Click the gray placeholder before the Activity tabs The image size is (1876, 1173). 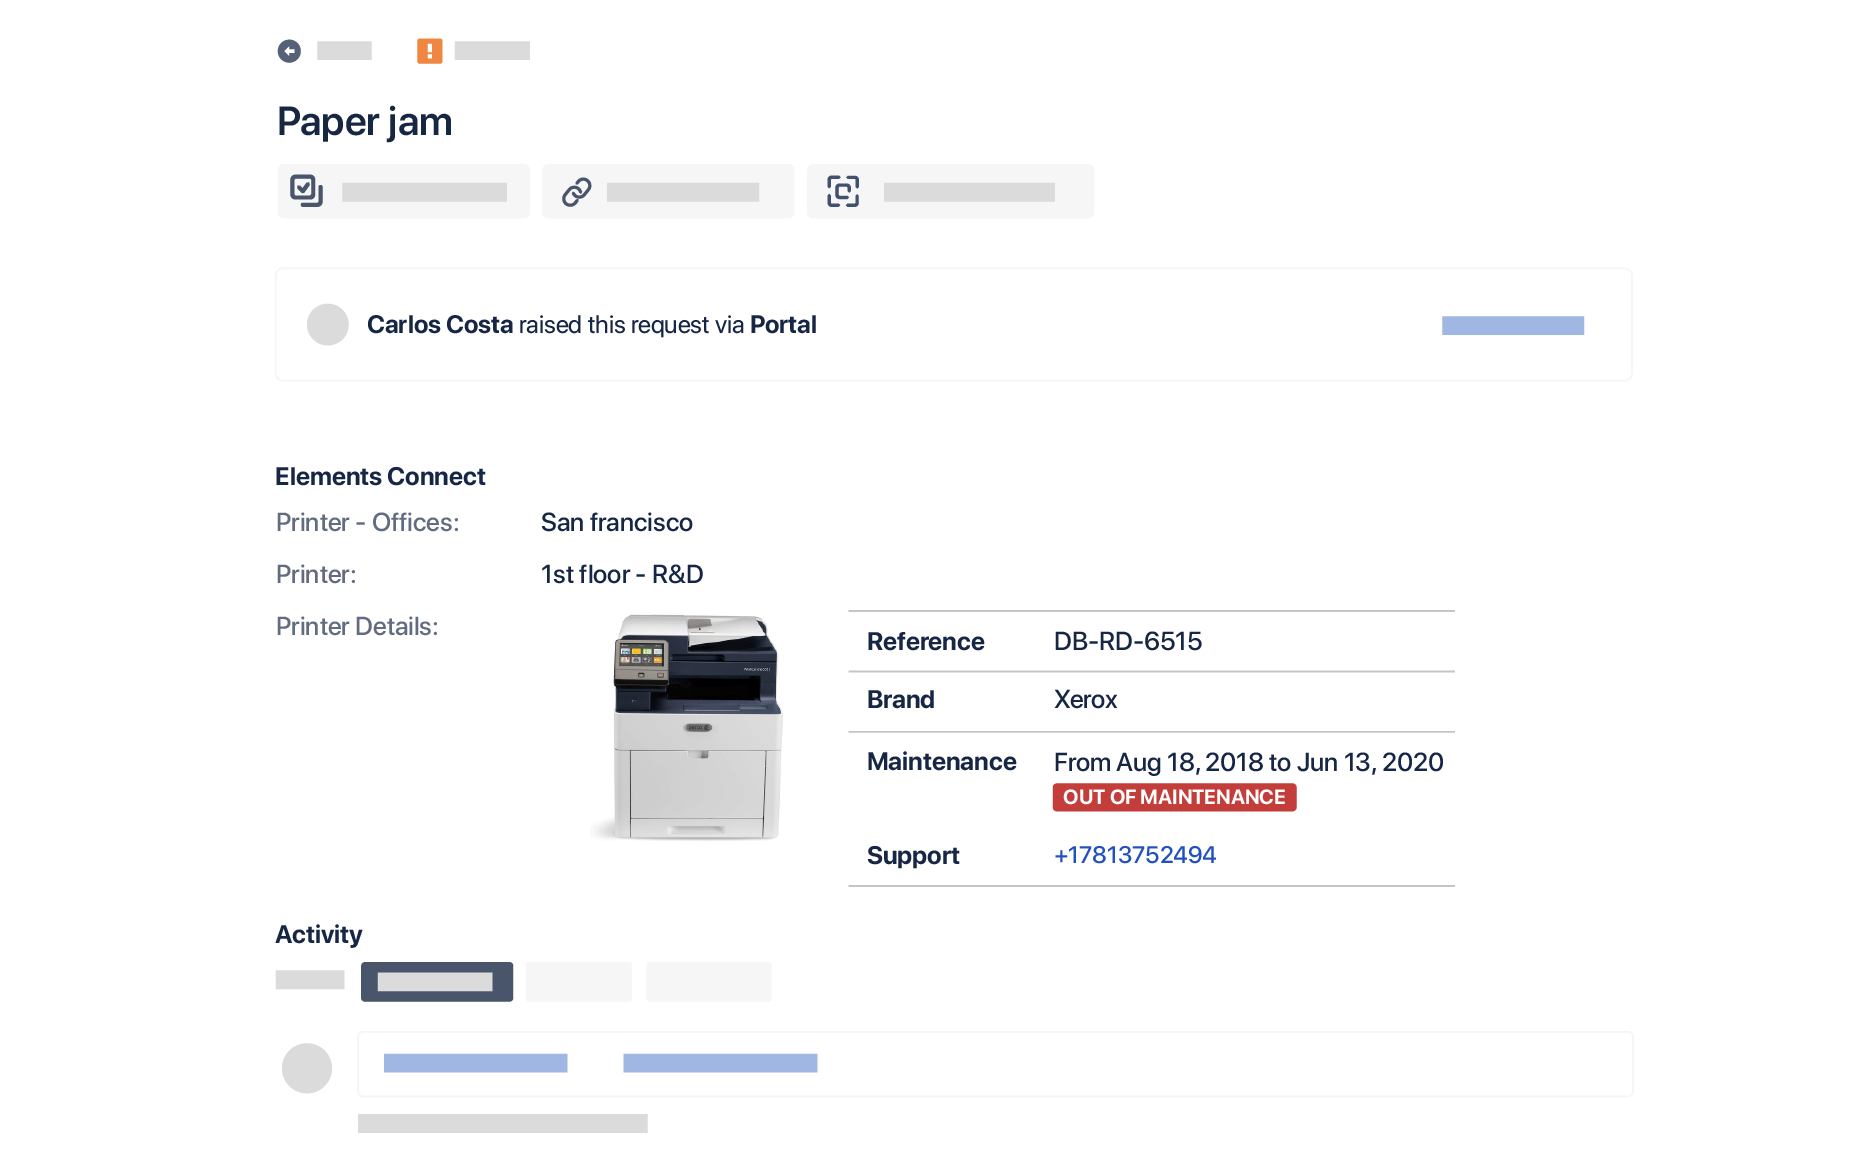tap(310, 980)
